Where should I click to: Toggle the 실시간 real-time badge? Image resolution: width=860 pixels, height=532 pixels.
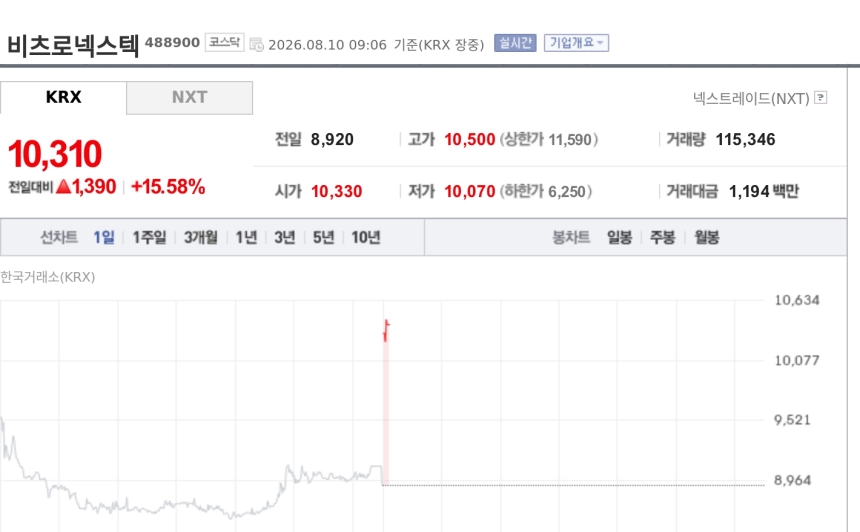pos(515,43)
